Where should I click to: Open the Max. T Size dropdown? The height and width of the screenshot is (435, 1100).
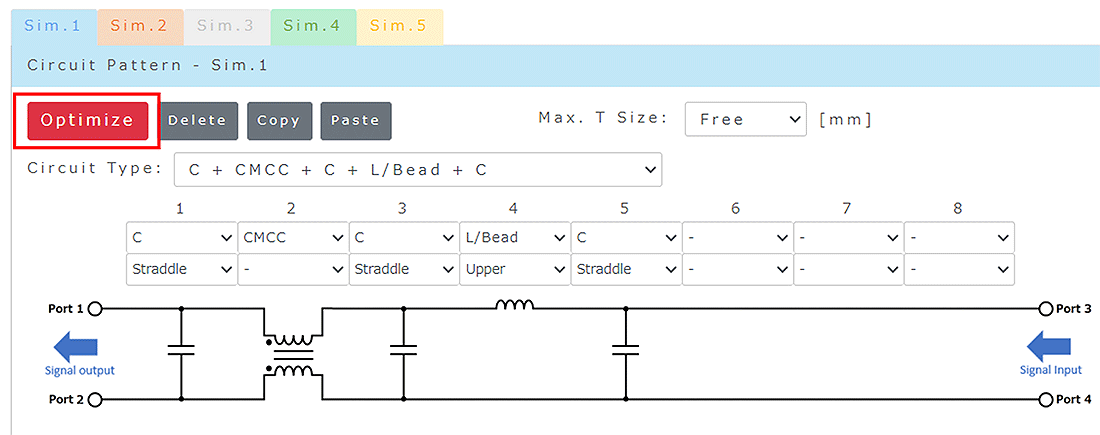pos(745,119)
